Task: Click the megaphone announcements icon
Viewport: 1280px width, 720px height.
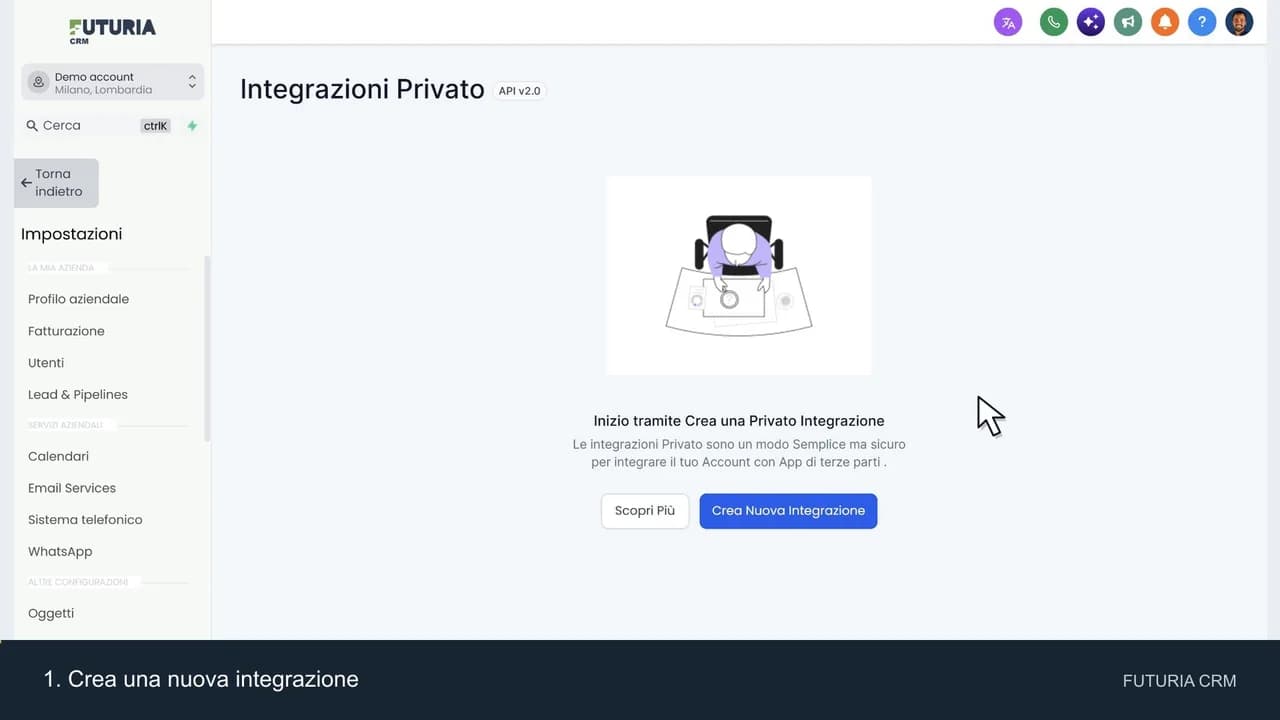Action: click(x=1128, y=22)
